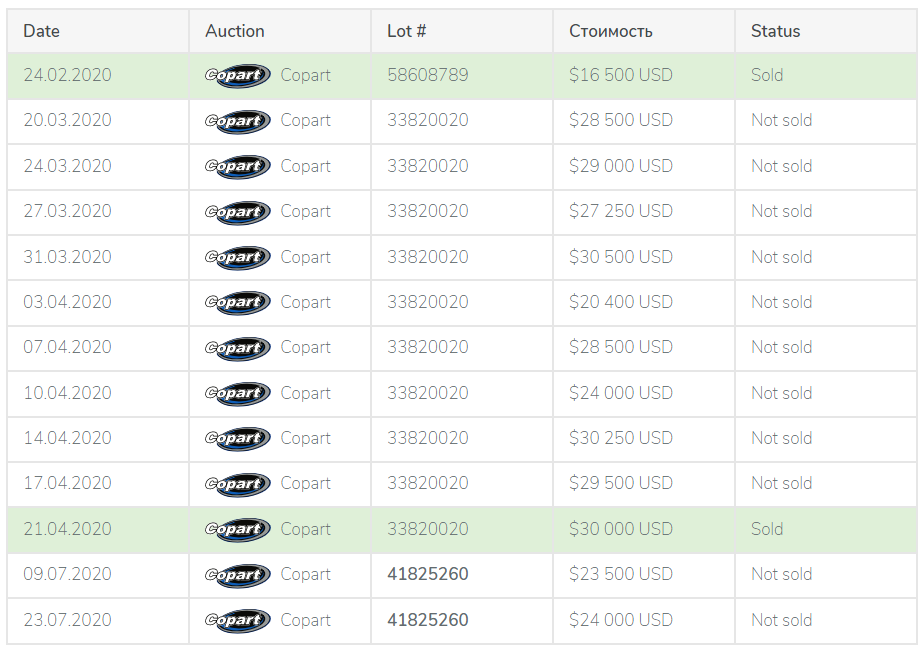Click the Copart logo in the 24.02.2020 row

click(x=237, y=75)
